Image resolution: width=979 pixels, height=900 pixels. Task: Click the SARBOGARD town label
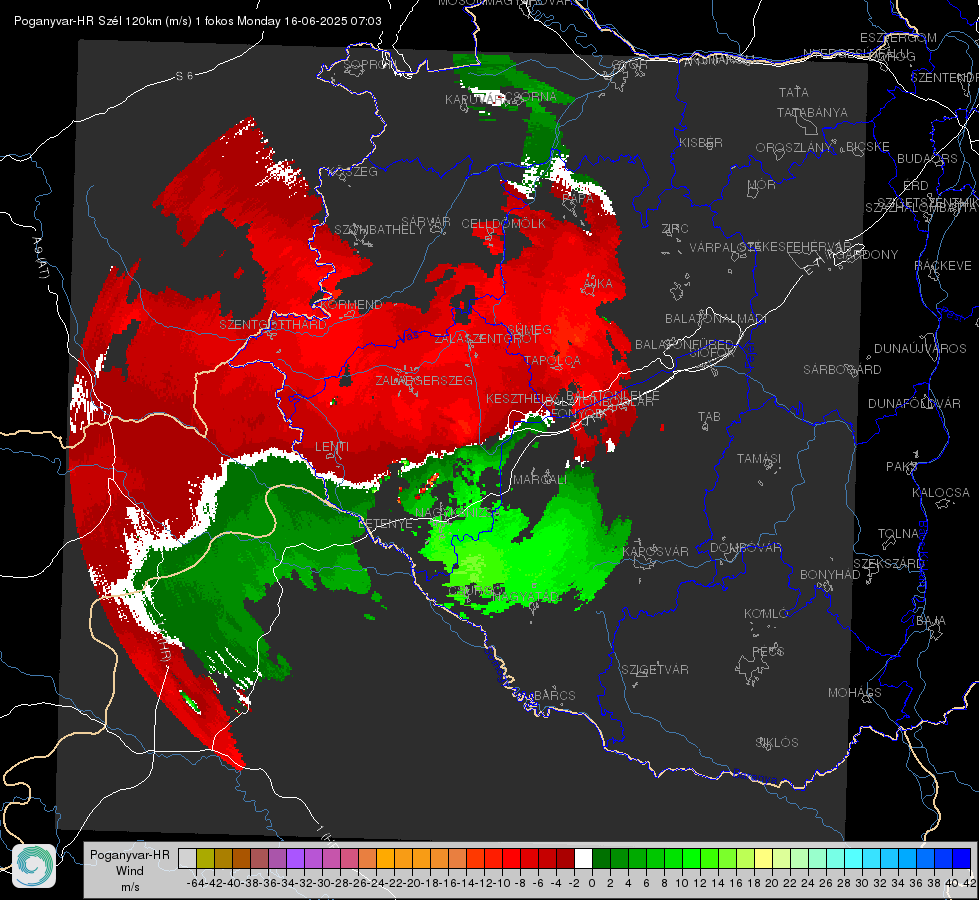coord(842,370)
